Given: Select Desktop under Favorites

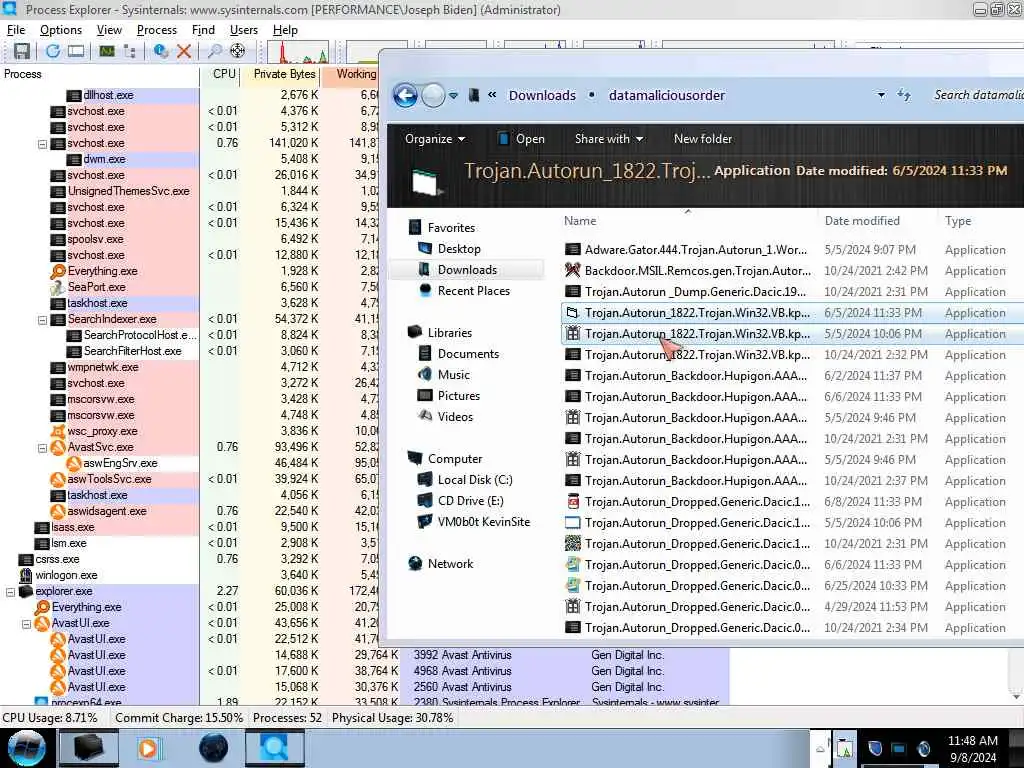Looking at the screenshot, I should [x=459, y=249].
